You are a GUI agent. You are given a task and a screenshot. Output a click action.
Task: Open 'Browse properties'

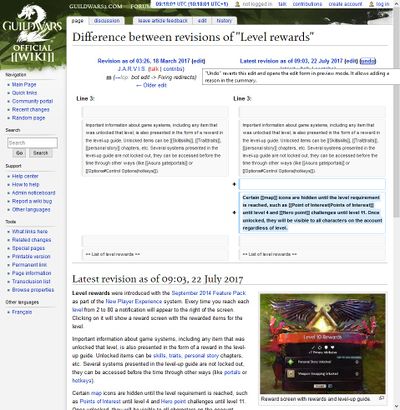click(33, 290)
